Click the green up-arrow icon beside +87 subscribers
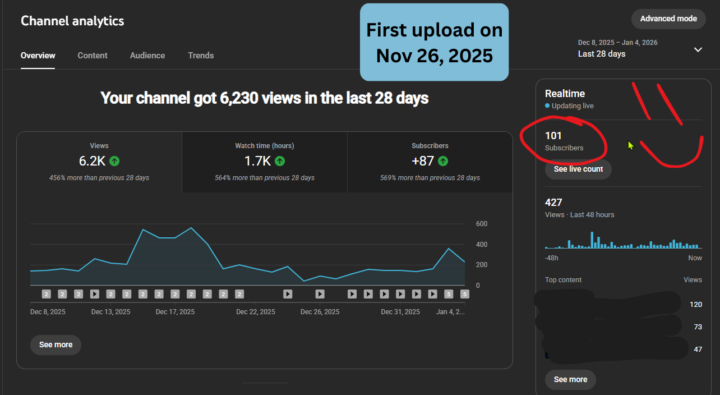Viewport: 720px width, 395px height. 443,161
